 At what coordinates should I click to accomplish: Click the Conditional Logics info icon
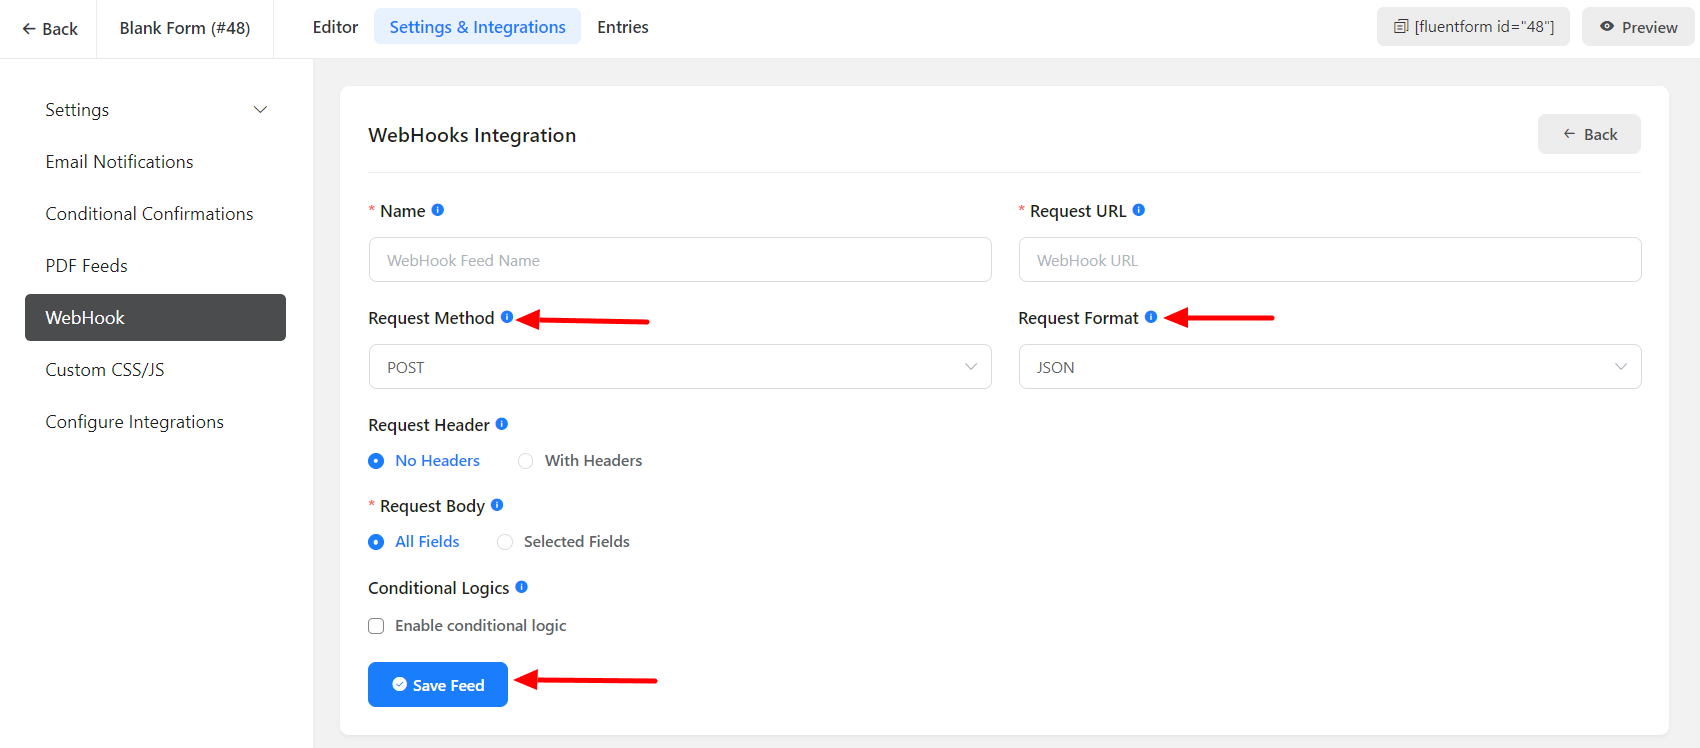tap(521, 587)
